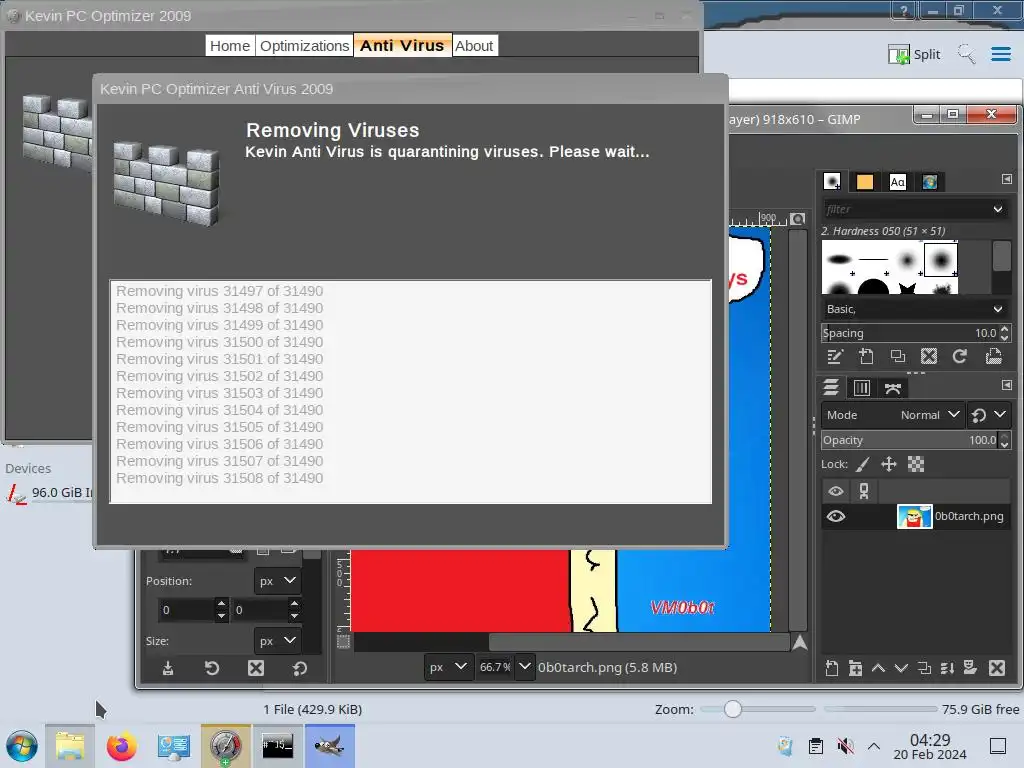The image size is (1024, 768).
Task: Hide the 0b0tarch.png layer
Action: pyautogui.click(x=836, y=517)
